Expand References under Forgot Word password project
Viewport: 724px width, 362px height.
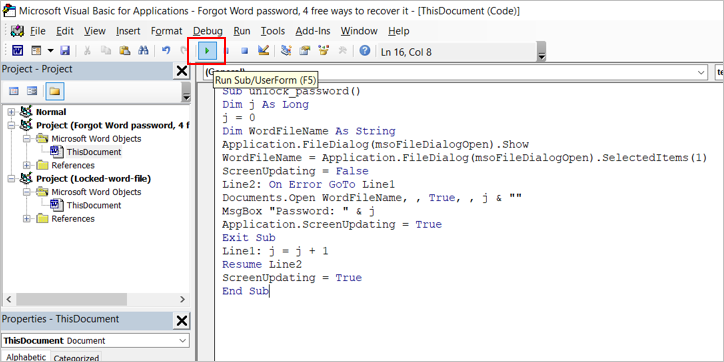[27, 165]
